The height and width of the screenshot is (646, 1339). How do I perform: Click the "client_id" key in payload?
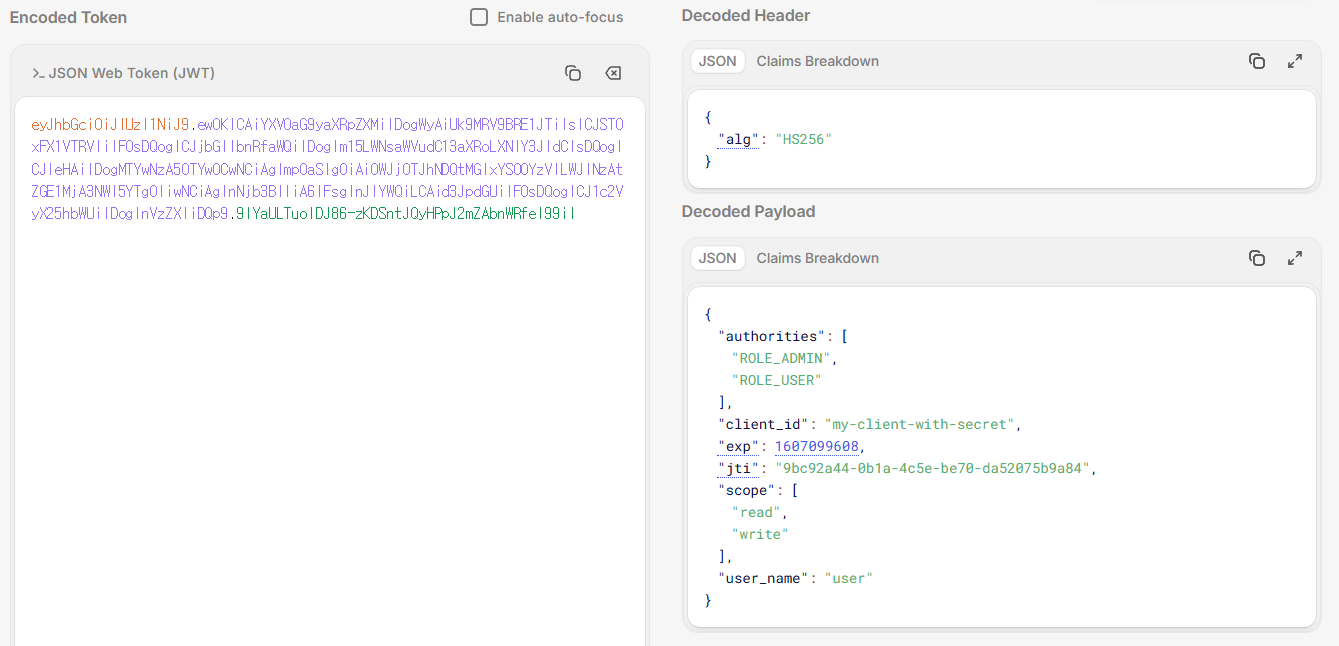[764, 424]
